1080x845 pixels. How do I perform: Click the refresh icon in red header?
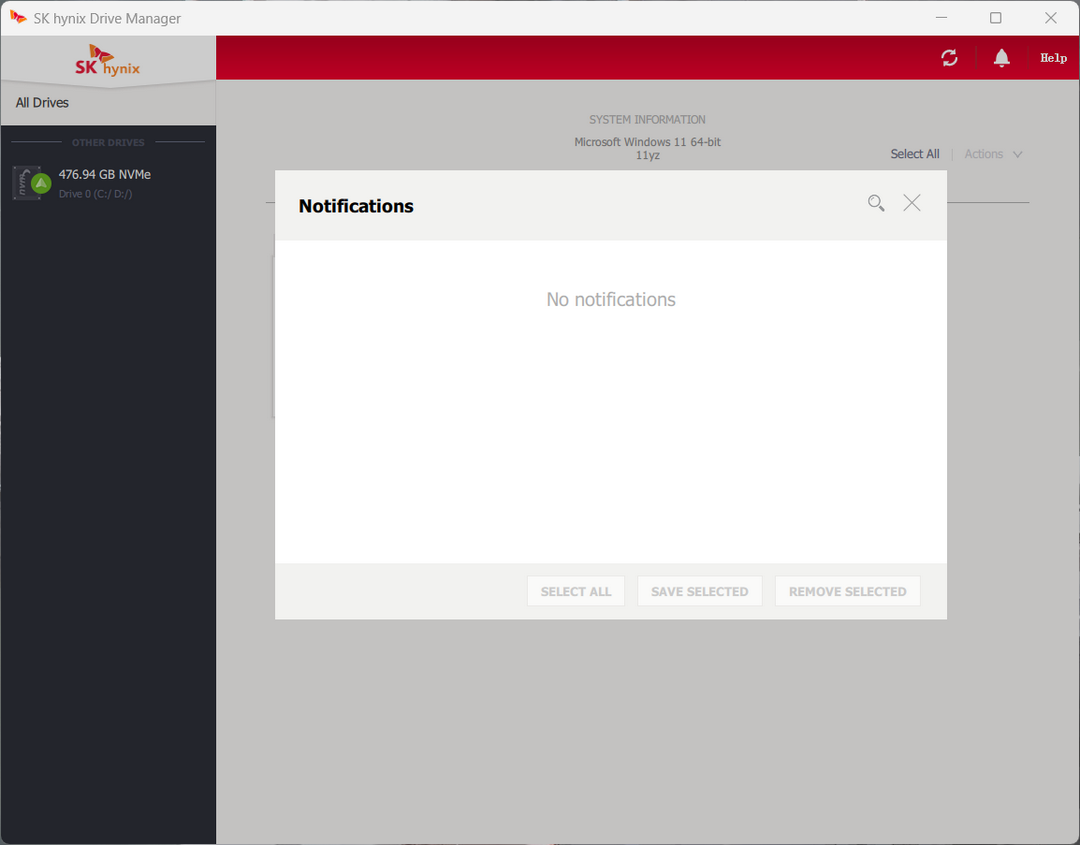pyautogui.click(x=949, y=58)
